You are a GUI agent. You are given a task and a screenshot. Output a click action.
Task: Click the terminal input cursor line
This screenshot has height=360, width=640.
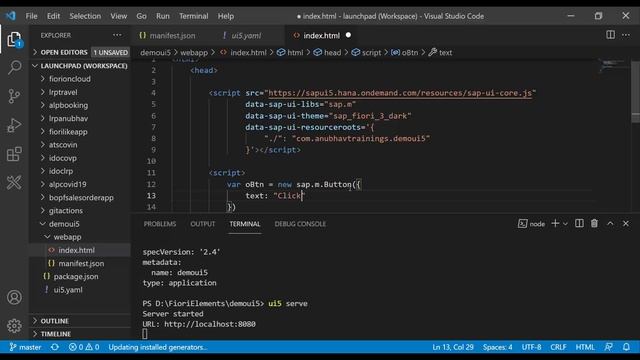145,334
